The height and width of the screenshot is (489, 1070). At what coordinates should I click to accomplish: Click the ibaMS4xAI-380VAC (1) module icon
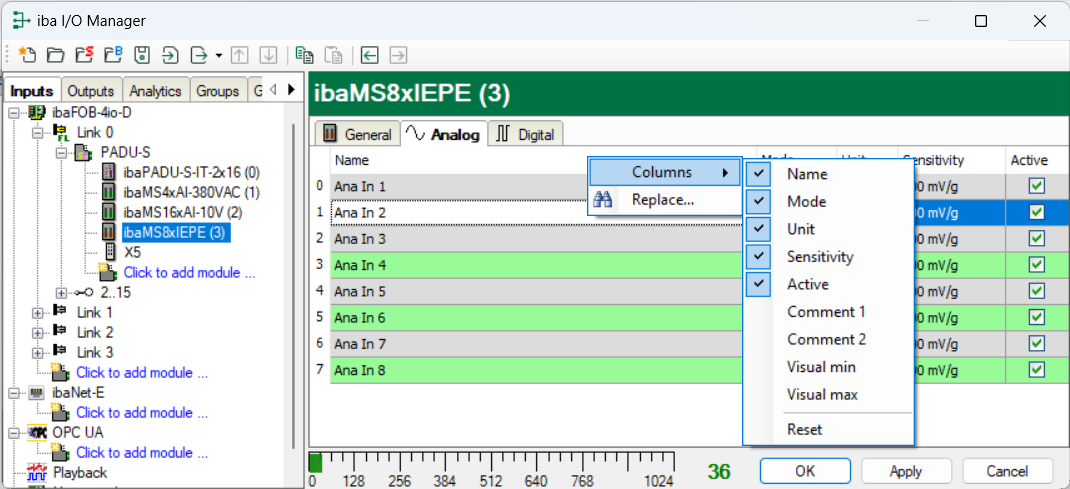tap(108, 192)
